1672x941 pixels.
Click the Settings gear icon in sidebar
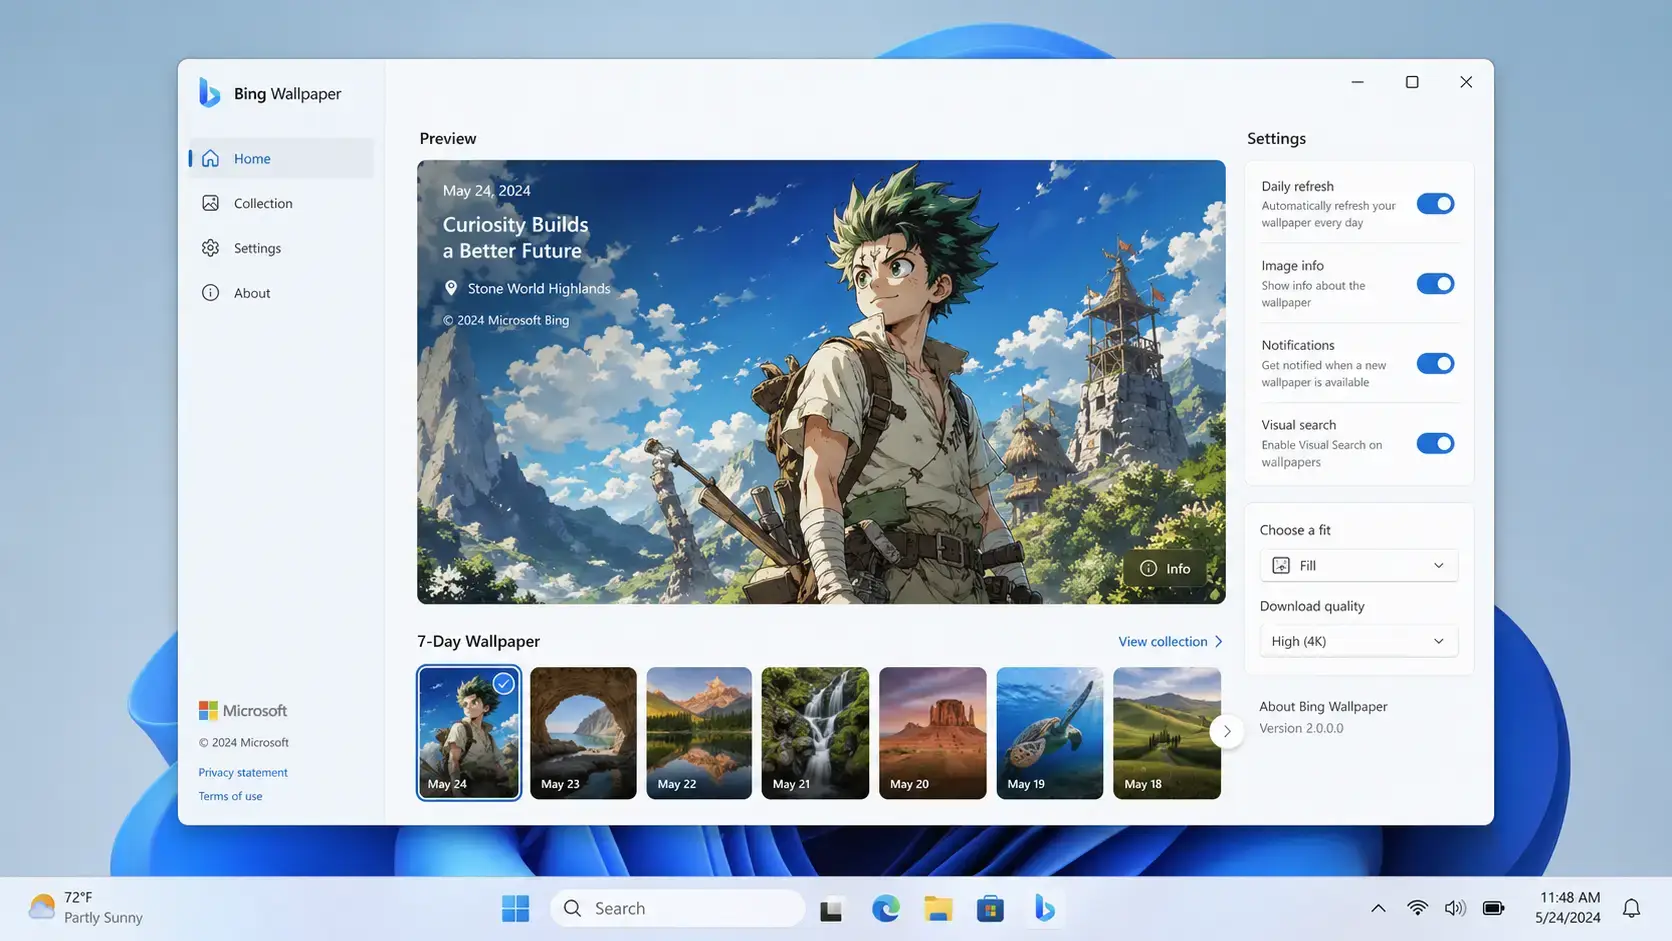coord(210,248)
